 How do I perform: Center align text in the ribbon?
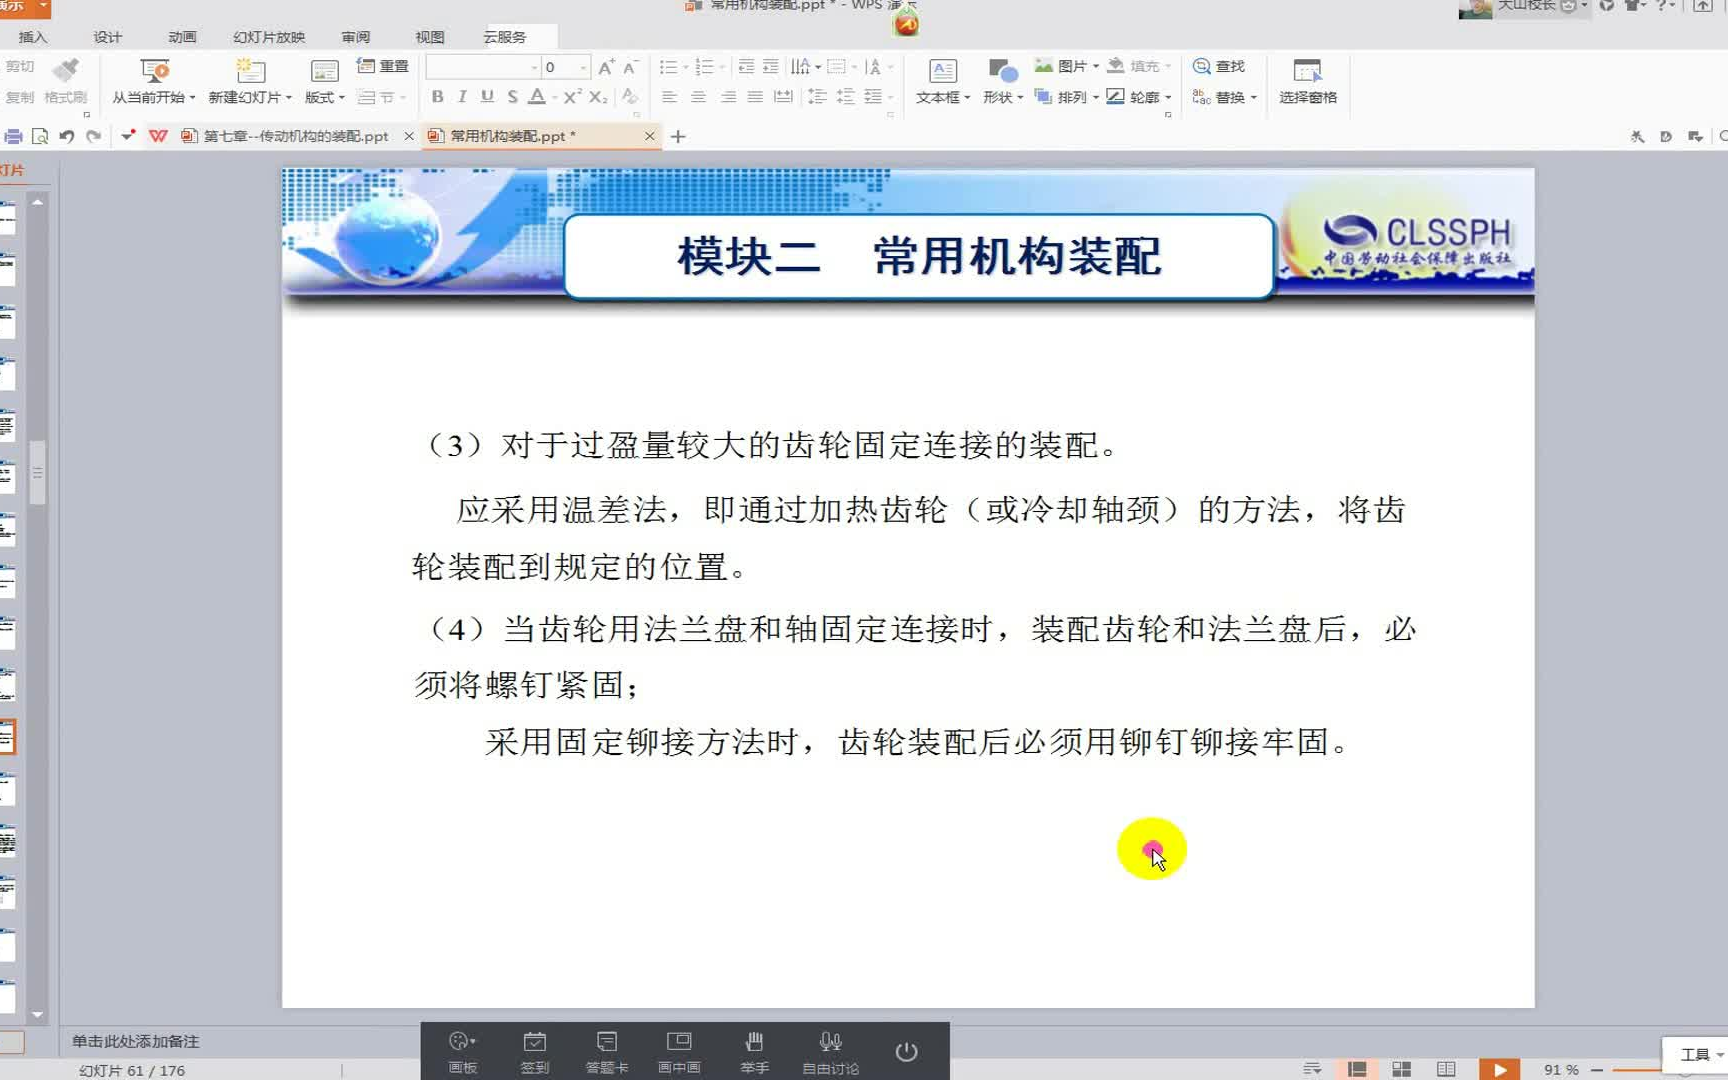pos(698,97)
